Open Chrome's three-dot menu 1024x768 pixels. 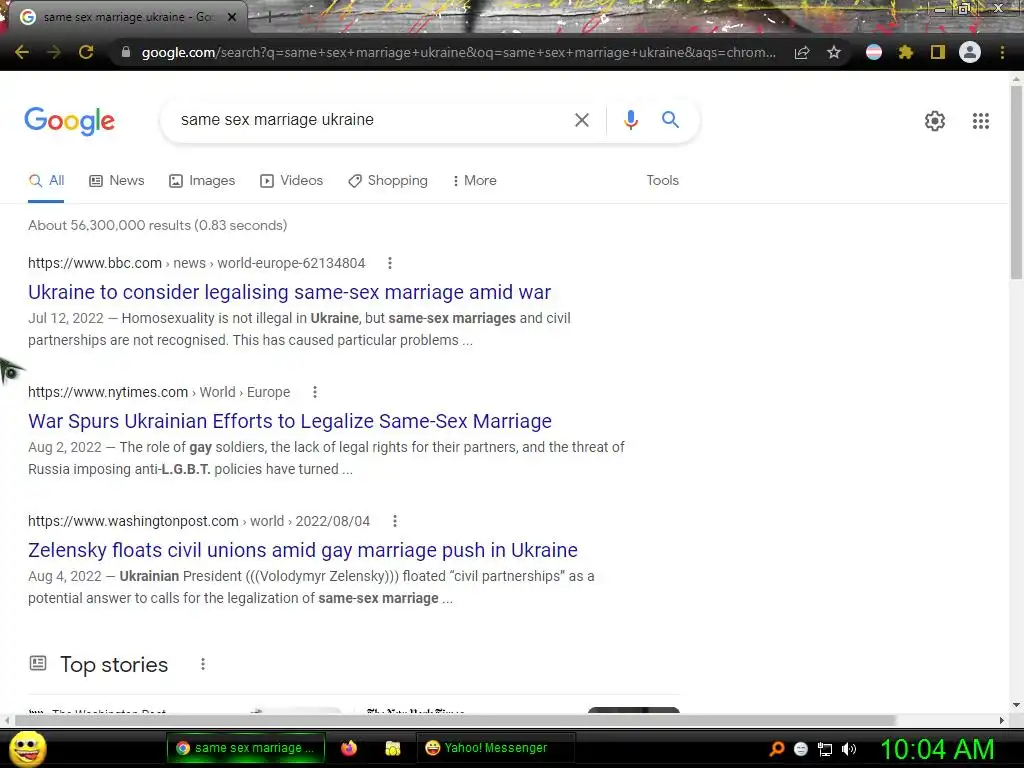1002,52
